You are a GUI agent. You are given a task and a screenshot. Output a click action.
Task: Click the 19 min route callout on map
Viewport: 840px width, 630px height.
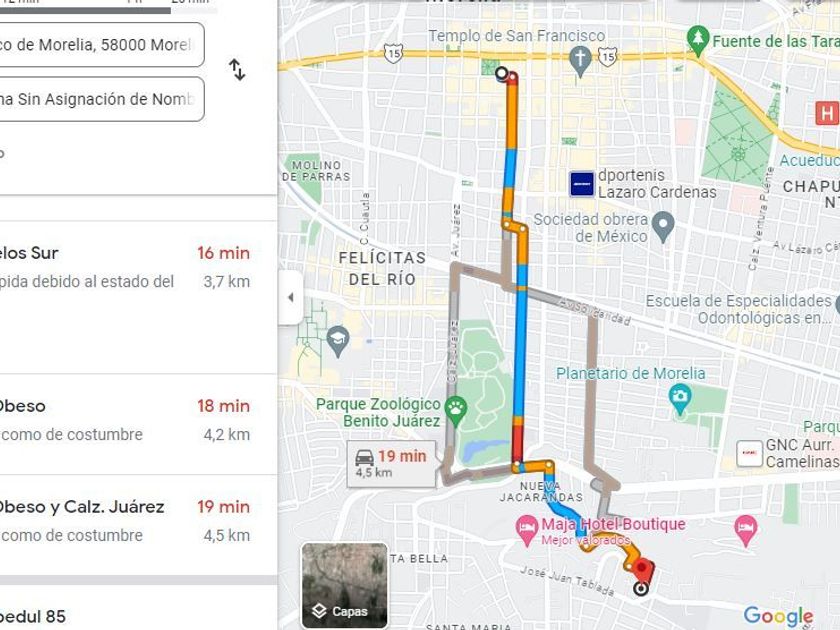(x=392, y=464)
